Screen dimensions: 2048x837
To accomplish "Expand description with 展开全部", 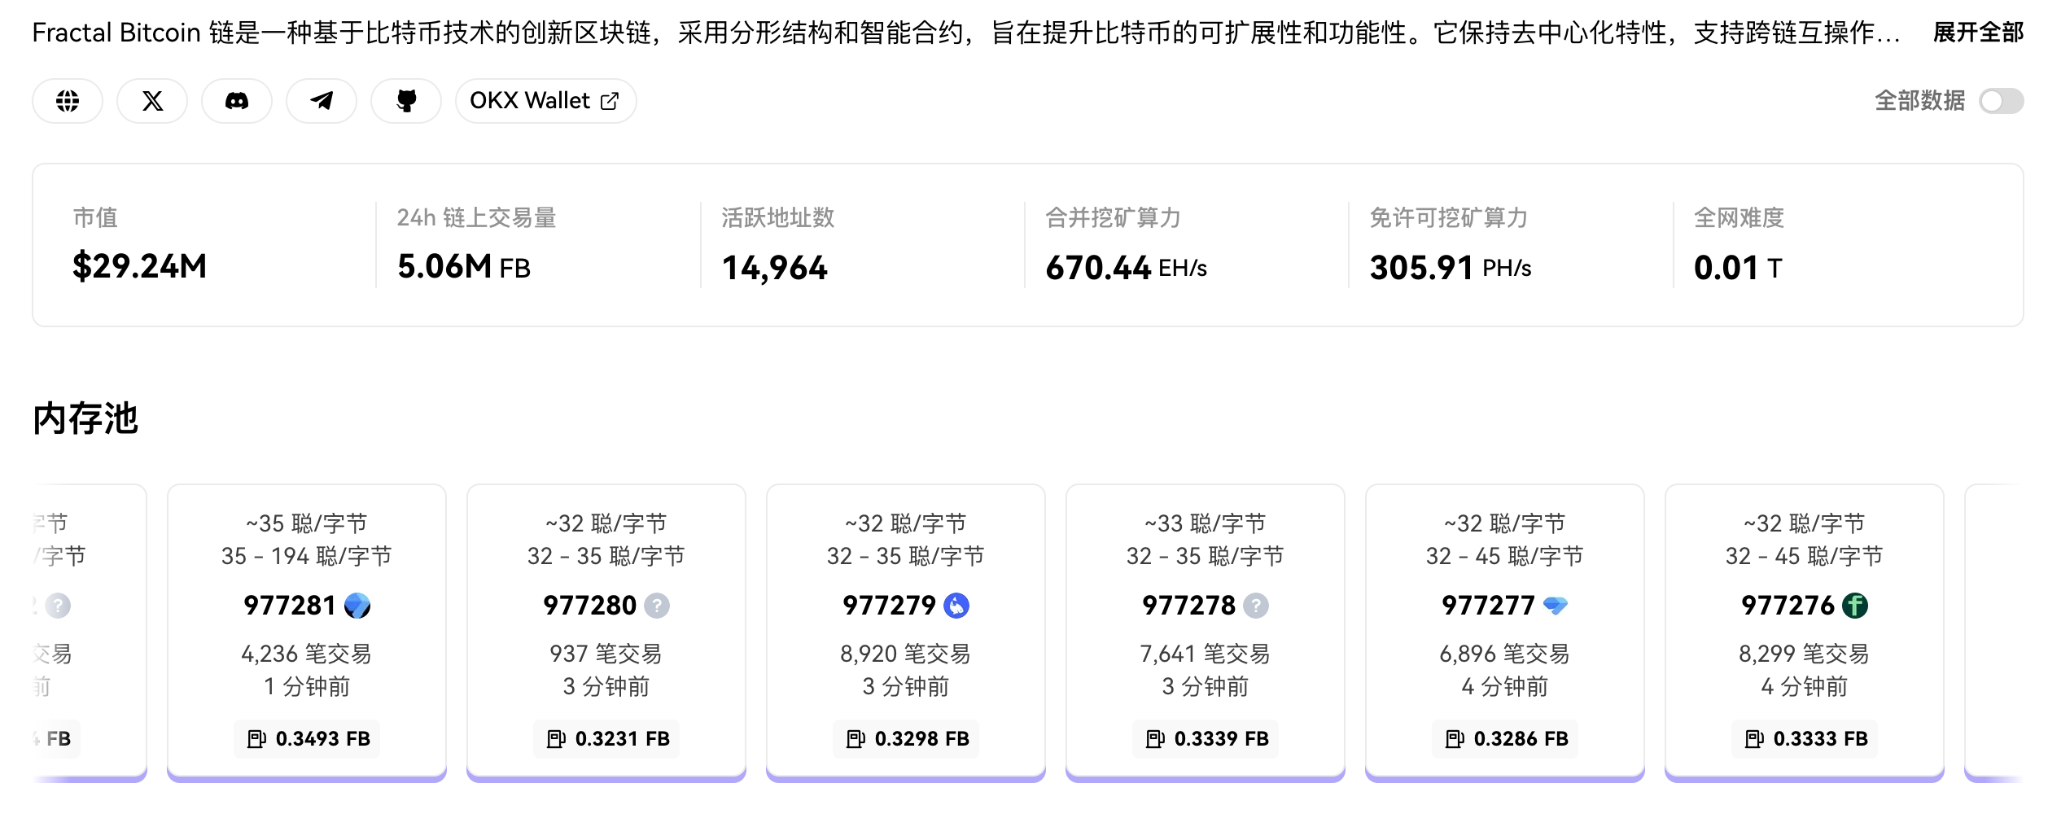I will point(1977,33).
